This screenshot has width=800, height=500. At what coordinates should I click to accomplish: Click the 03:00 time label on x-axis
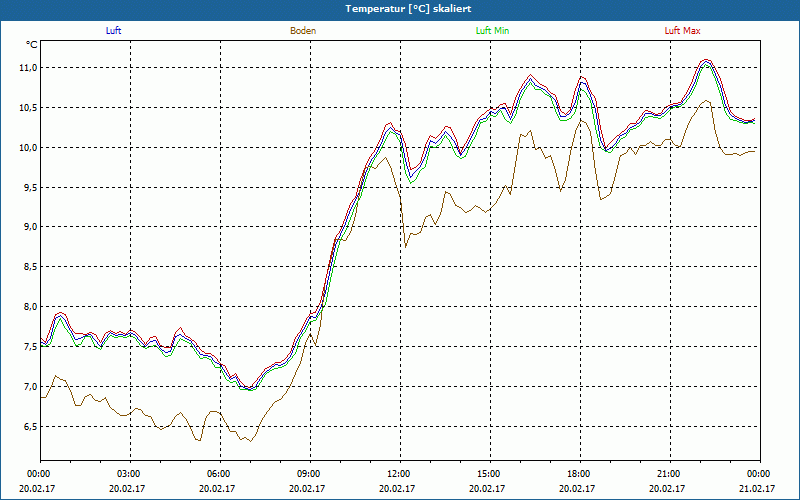coord(130,474)
